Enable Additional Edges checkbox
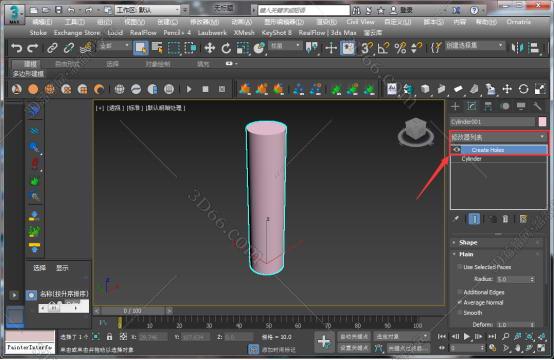The height and width of the screenshot is (360, 554). (x=460, y=292)
